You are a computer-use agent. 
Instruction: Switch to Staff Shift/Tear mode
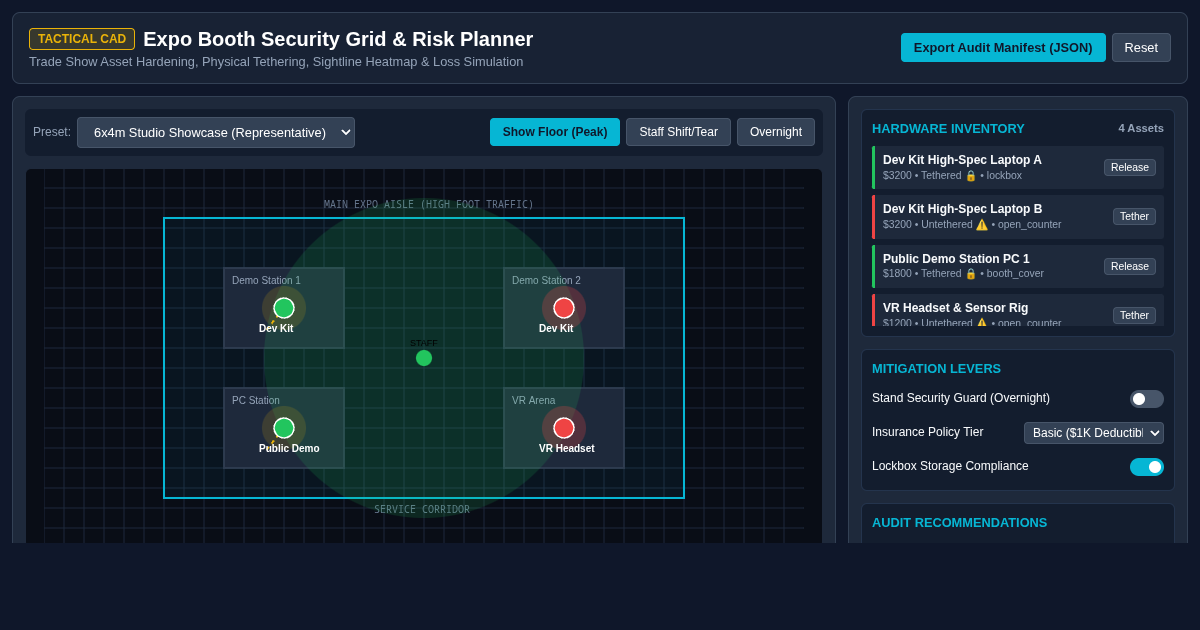[678, 132]
